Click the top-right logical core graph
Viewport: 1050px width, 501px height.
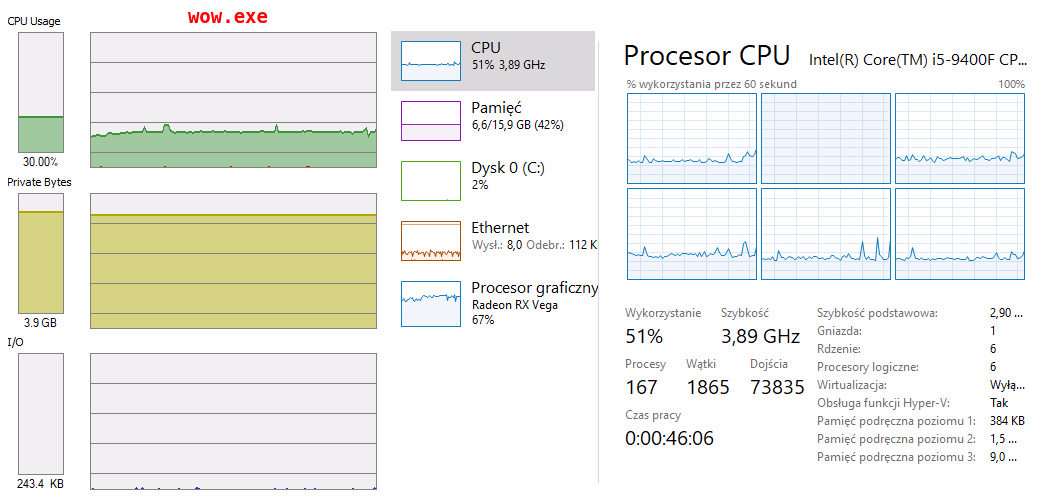[959, 138]
